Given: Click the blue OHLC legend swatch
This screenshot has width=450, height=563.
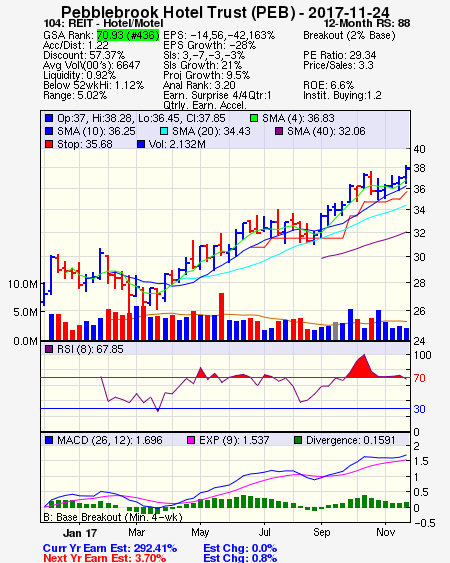Looking at the screenshot, I should point(49,118).
